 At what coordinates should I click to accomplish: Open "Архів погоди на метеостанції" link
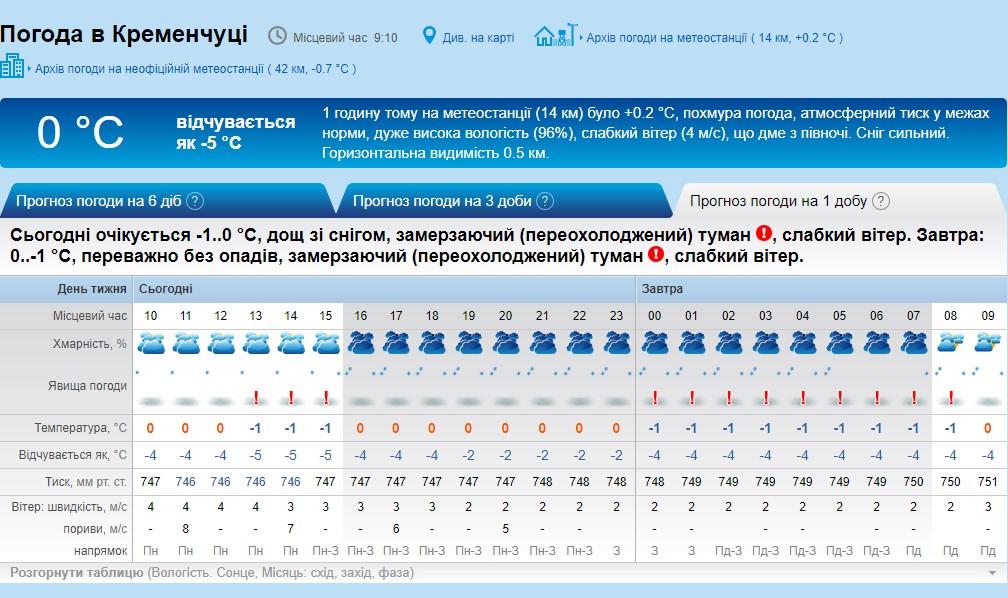pyautogui.click(x=666, y=38)
